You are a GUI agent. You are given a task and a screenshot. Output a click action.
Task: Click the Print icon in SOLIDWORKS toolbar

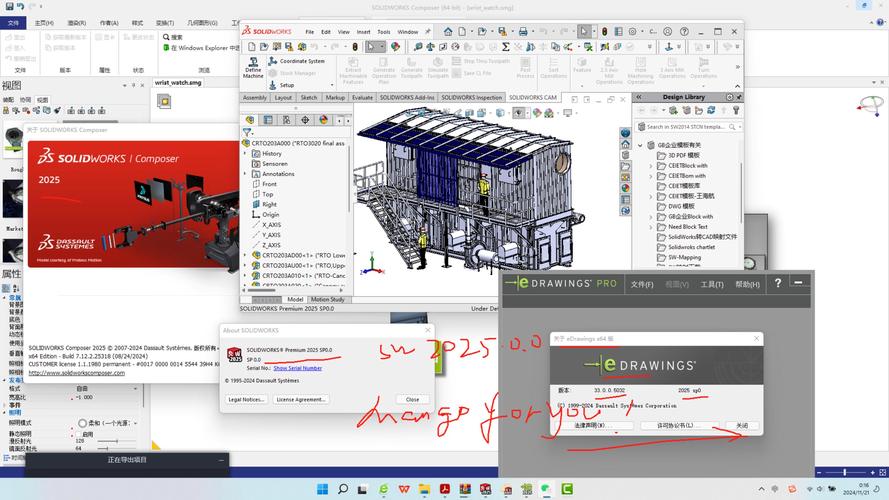coord(522,32)
